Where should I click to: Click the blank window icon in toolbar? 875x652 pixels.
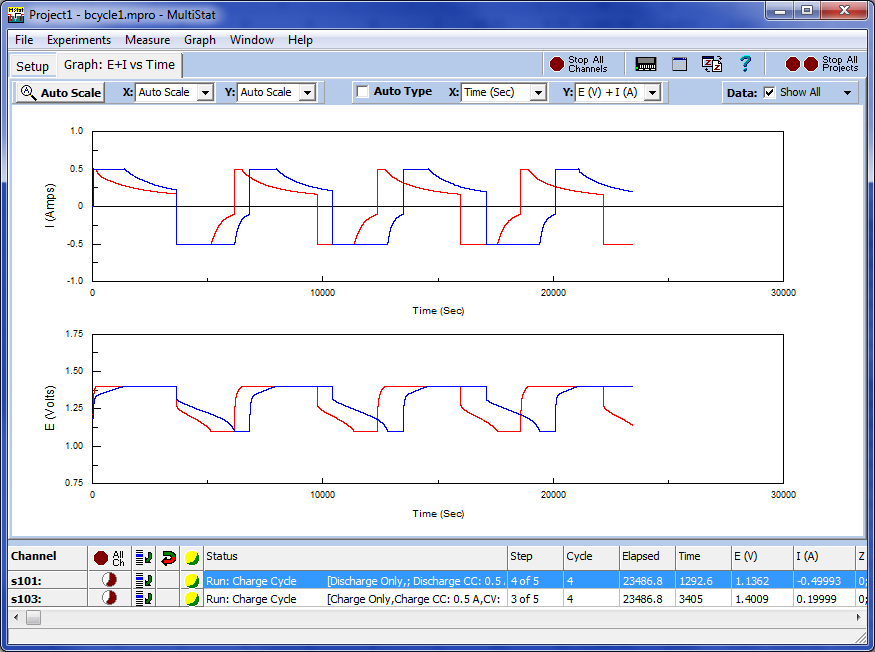[679, 64]
